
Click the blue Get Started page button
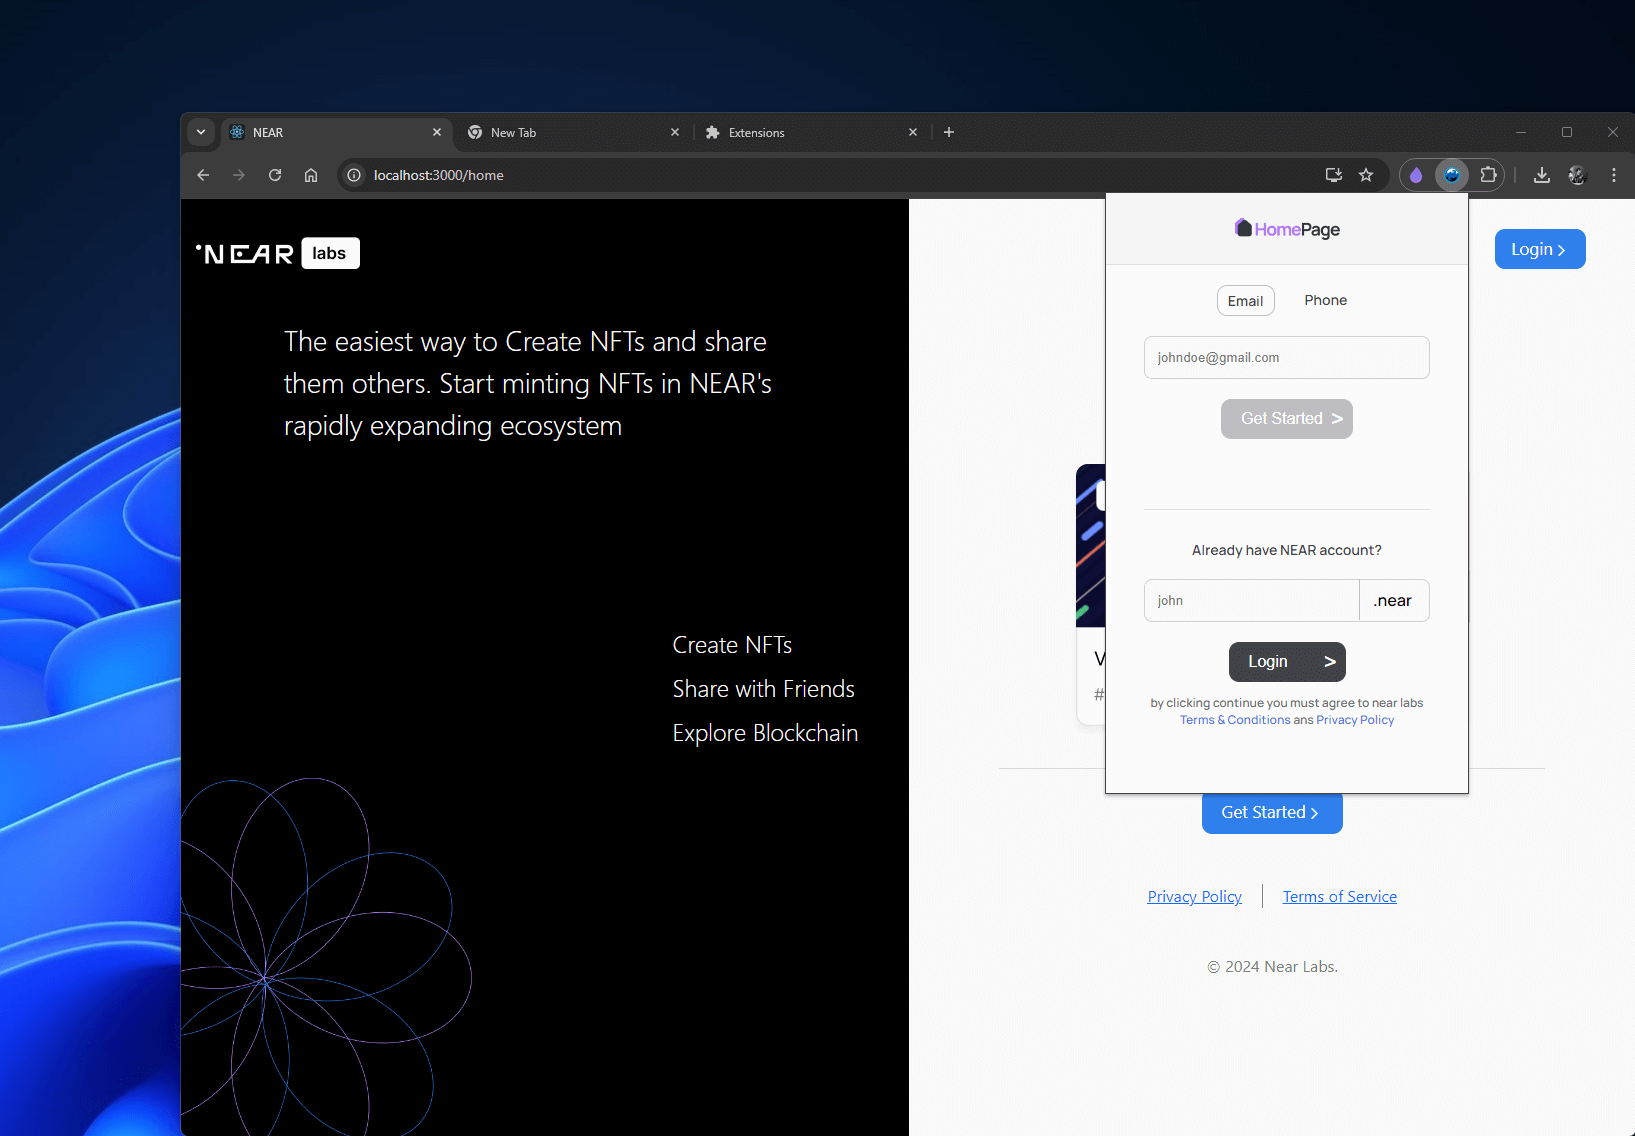(x=1272, y=813)
